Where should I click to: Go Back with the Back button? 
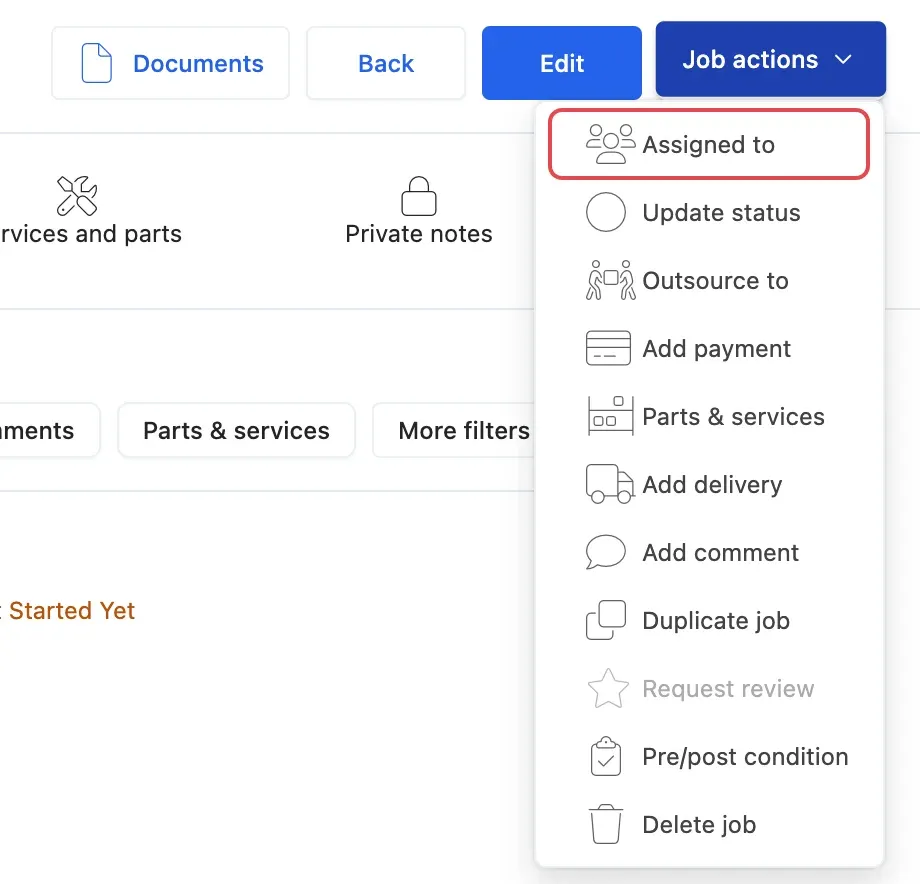pos(386,63)
